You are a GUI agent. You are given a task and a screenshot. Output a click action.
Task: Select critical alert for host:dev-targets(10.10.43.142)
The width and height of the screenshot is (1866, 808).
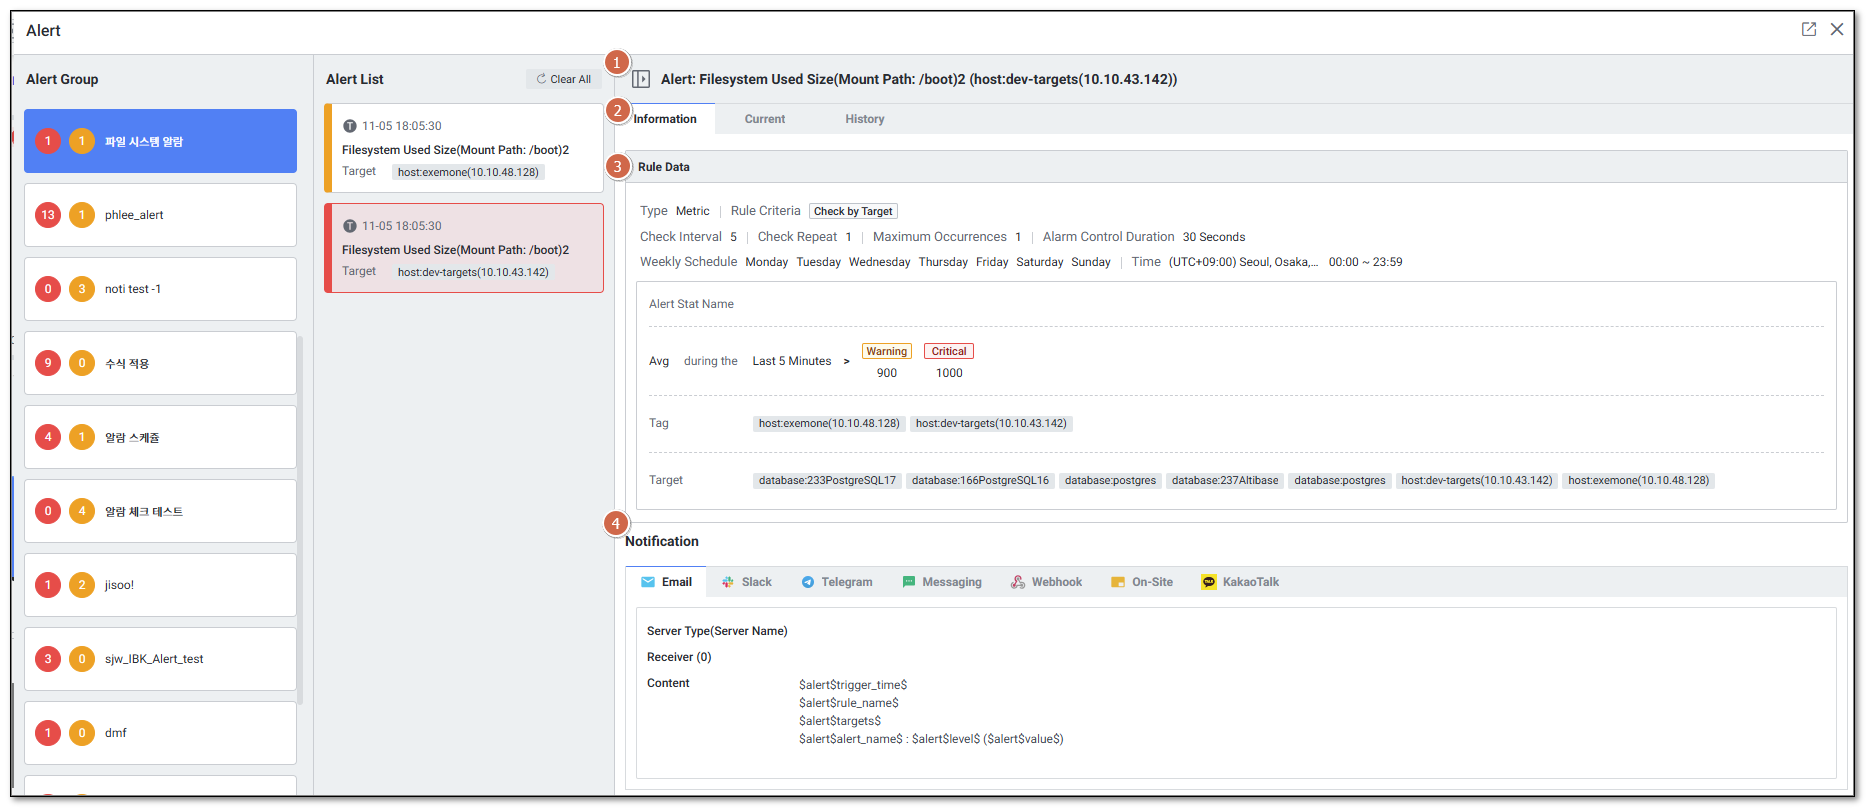pyautogui.click(x=464, y=248)
